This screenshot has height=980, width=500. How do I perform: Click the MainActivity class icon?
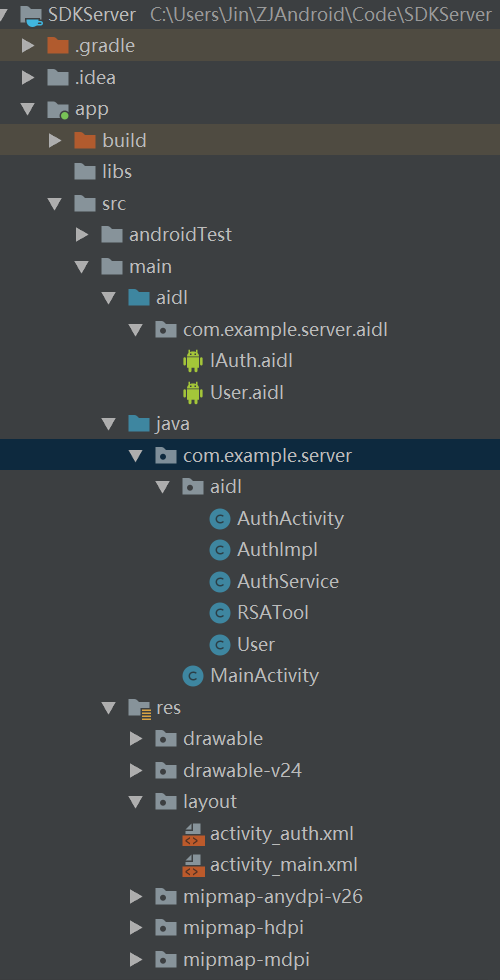coord(192,676)
